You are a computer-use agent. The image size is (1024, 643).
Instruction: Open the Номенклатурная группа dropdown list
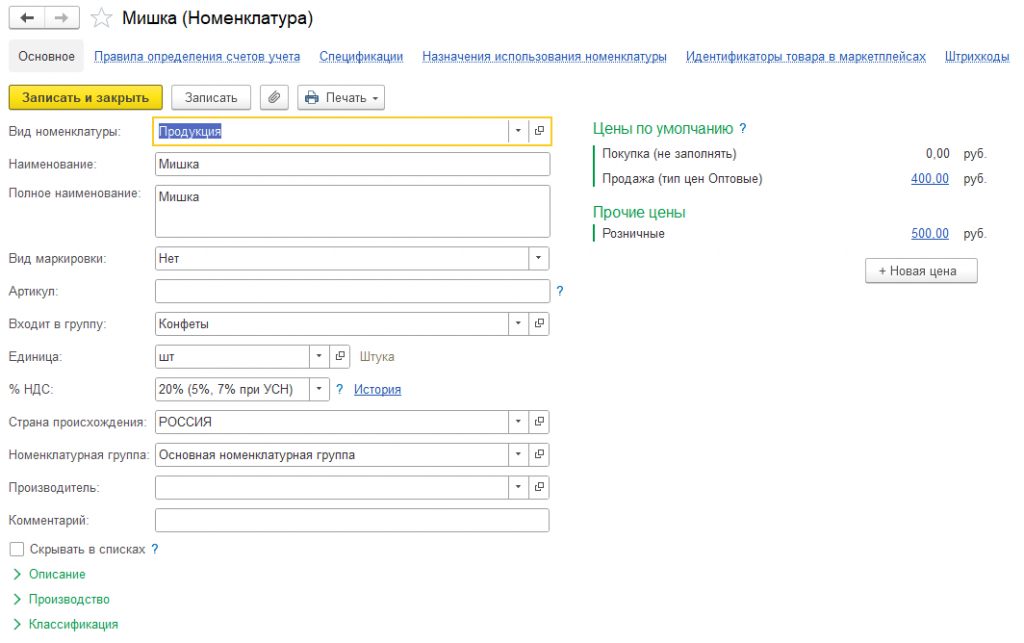(x=519, y=454)
